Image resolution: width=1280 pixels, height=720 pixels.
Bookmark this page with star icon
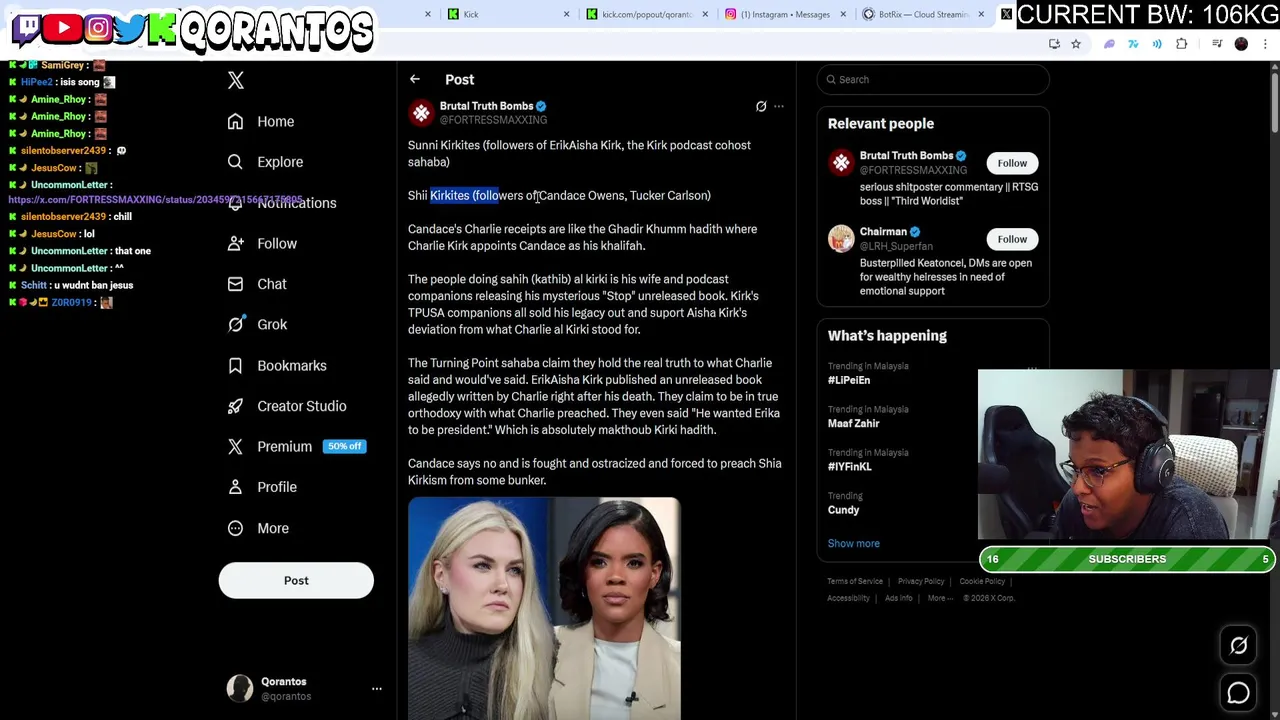pyautogui.click(x=1076, y=44)
